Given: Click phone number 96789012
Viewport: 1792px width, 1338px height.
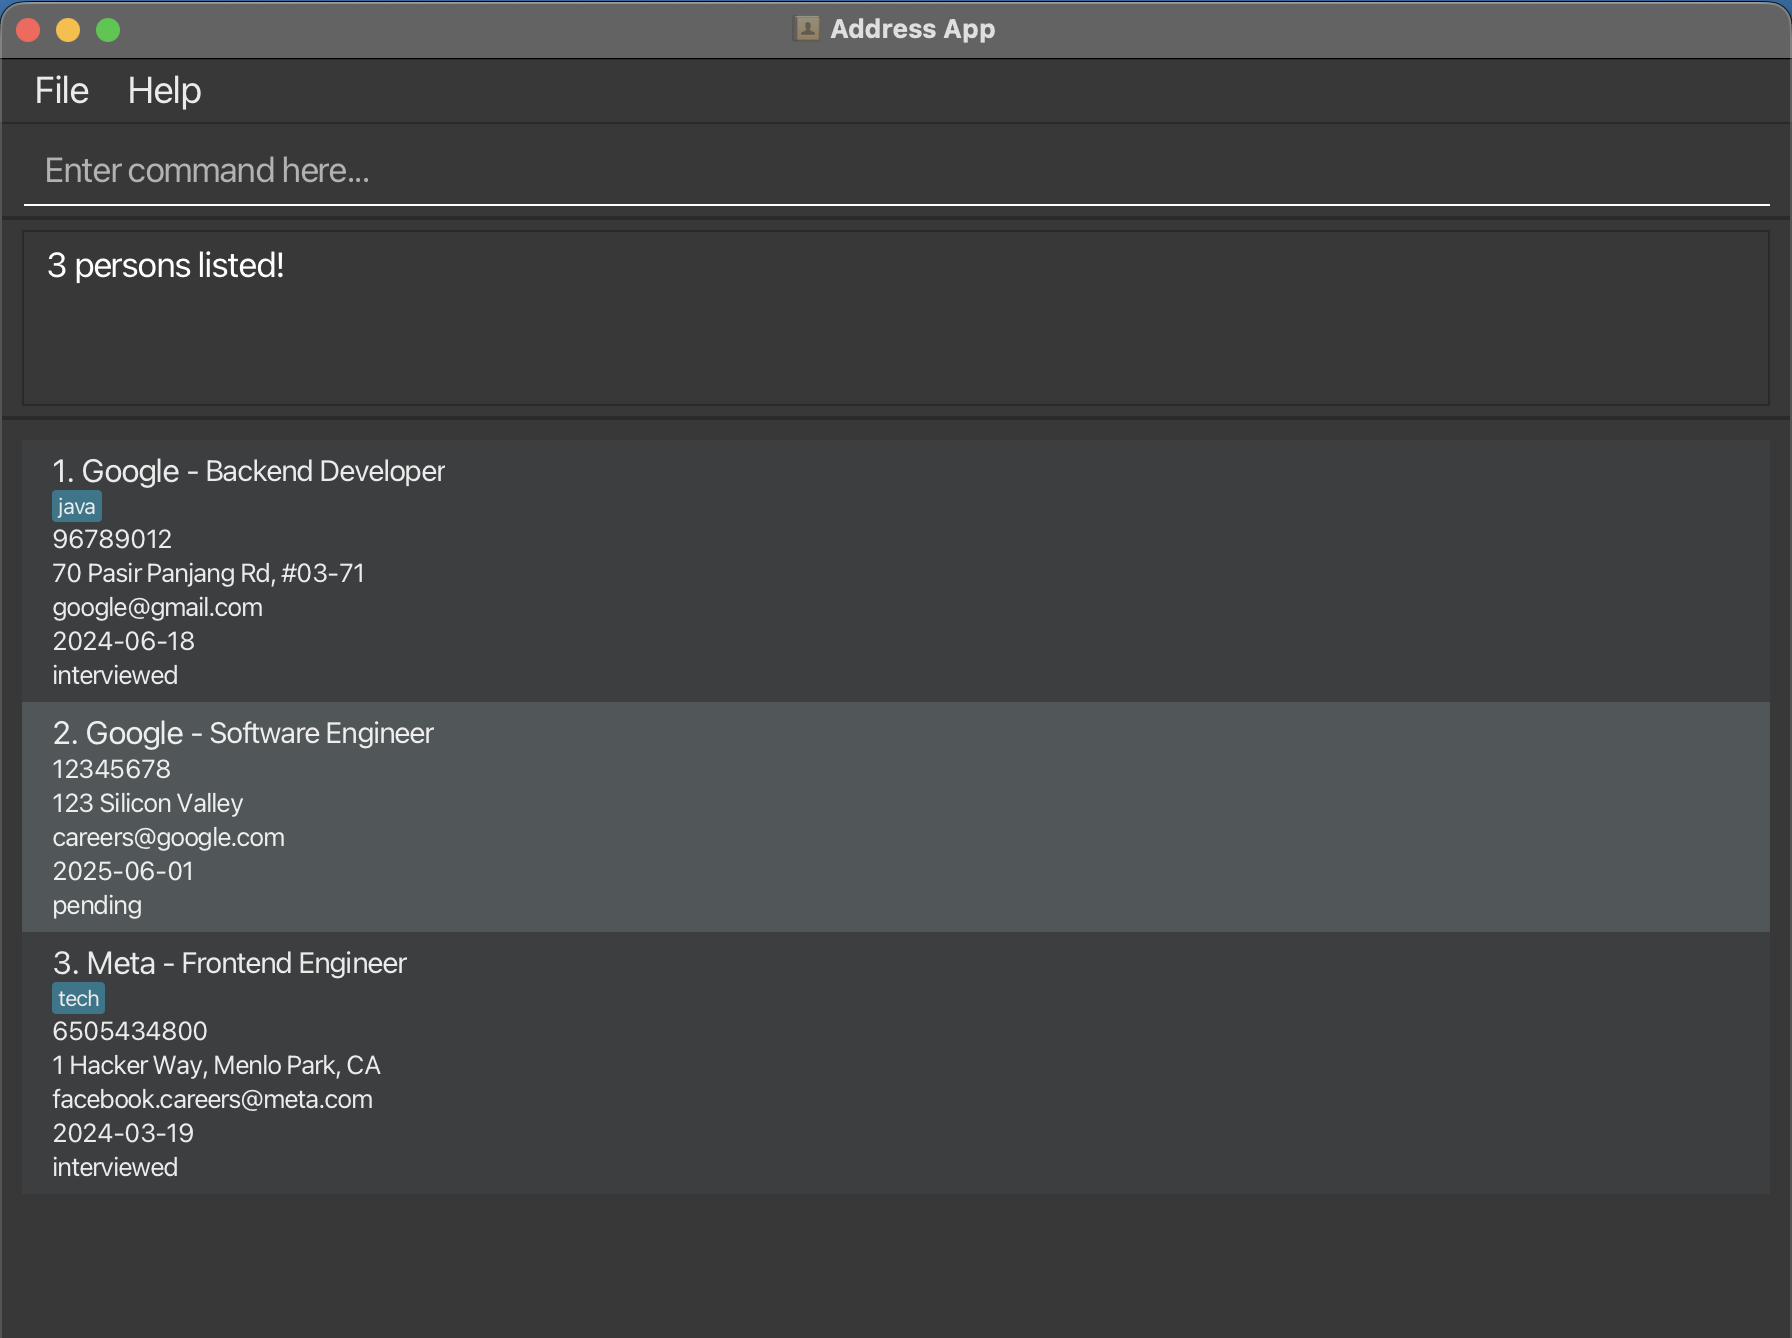Looking at the screenshot, I should 112,540.
